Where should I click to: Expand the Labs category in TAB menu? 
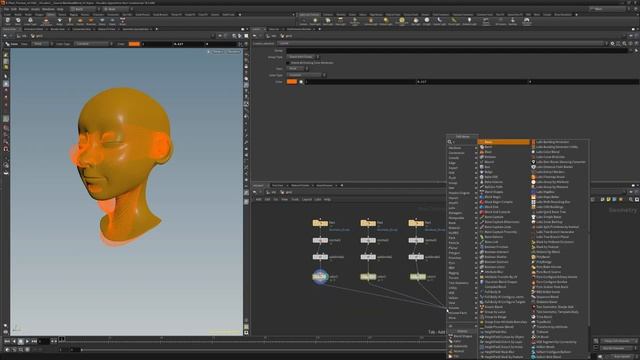(x=462, y=208)
